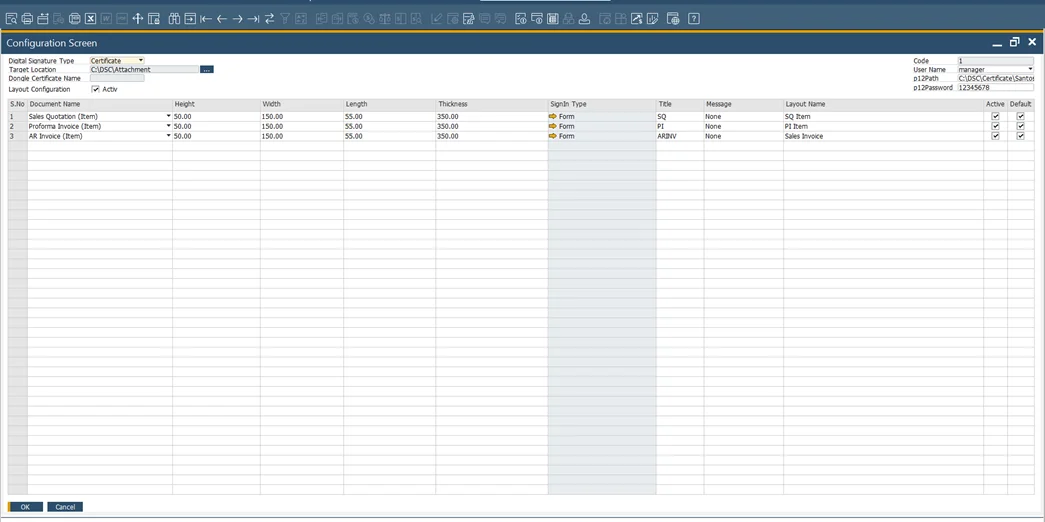Toggle the Layout Configuration Activ checkbox
This screenshot has width=1045, height=522.
point(96,89)
